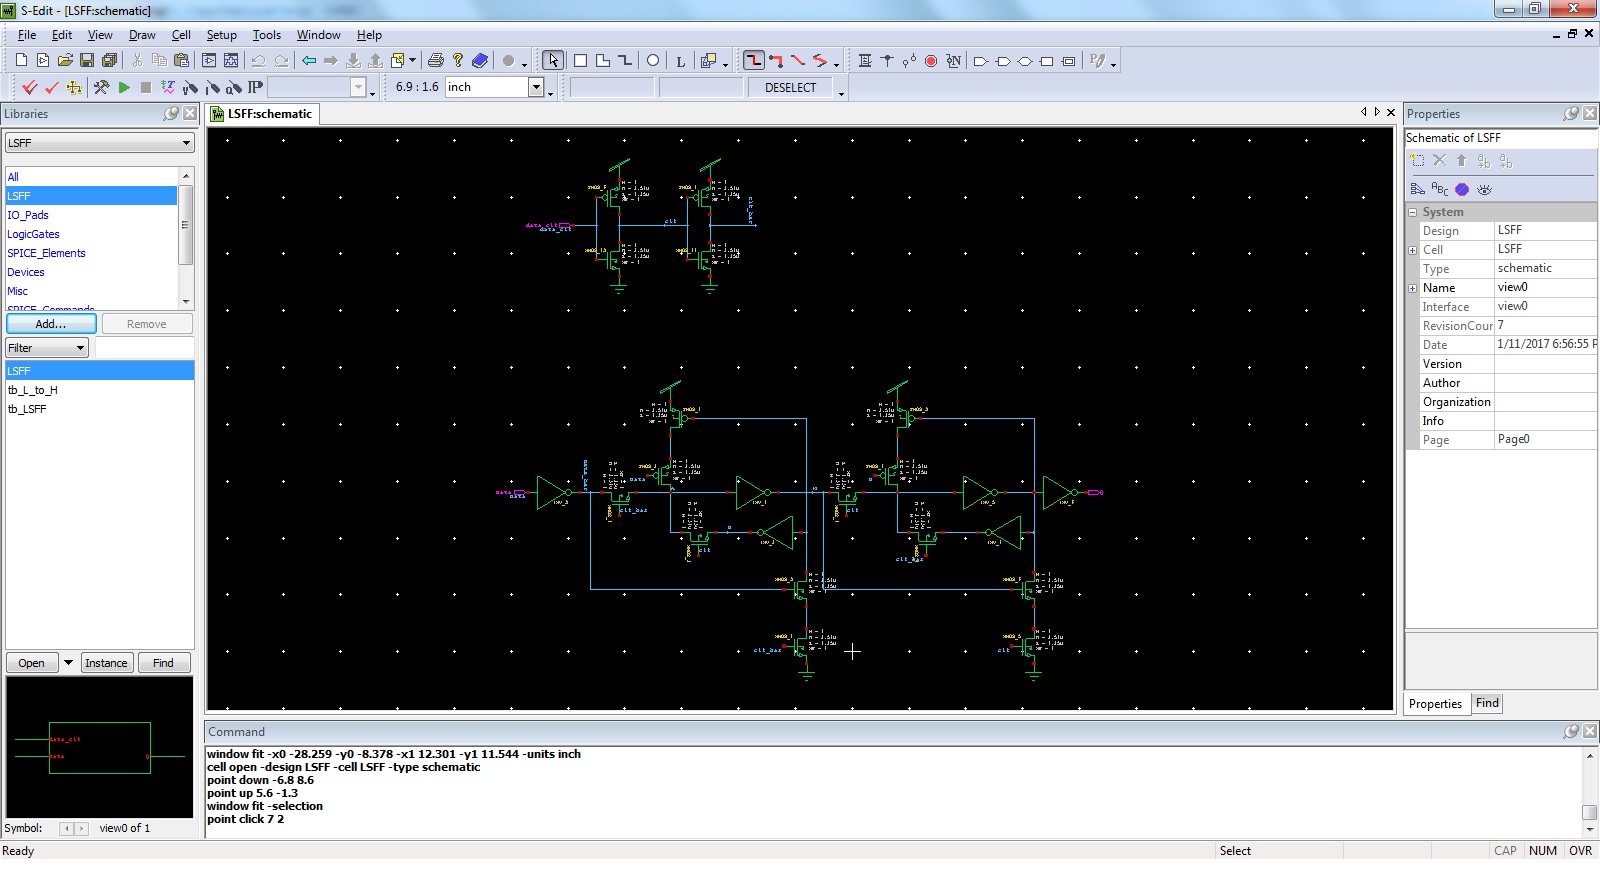Open the Tools menu
Screen dimensions: 1600x891
pyautogui.click(x=266, y=35)
